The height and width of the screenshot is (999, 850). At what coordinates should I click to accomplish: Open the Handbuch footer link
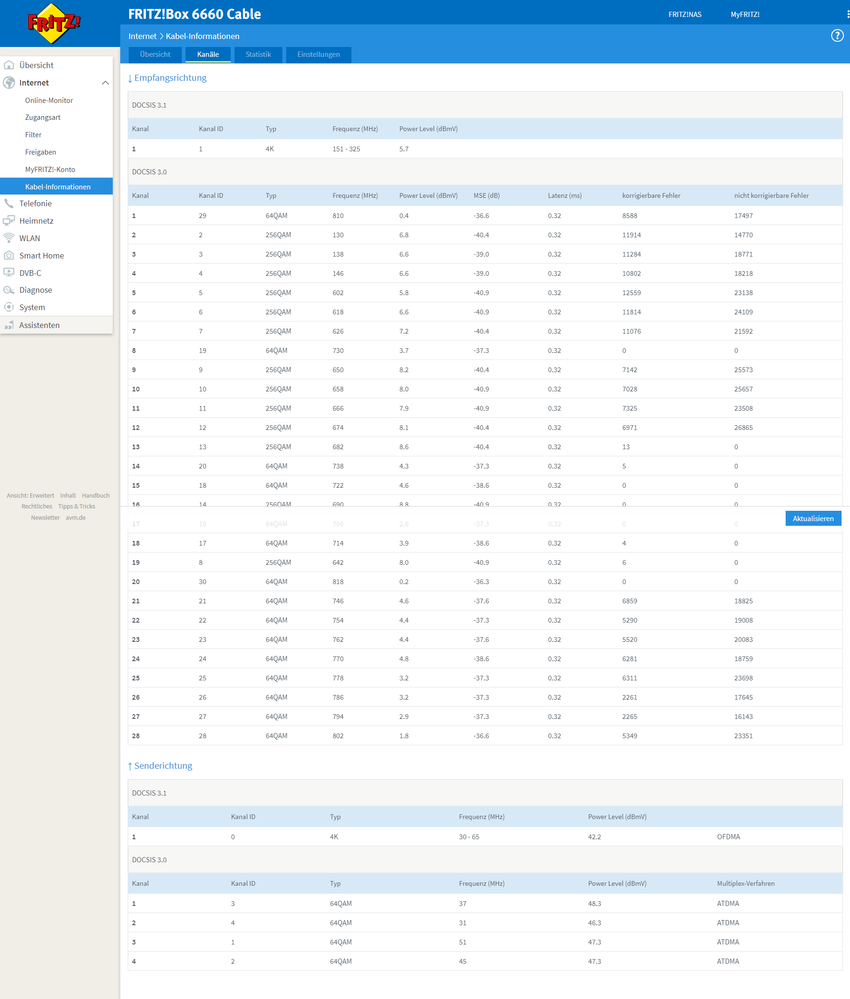point(96,495)
